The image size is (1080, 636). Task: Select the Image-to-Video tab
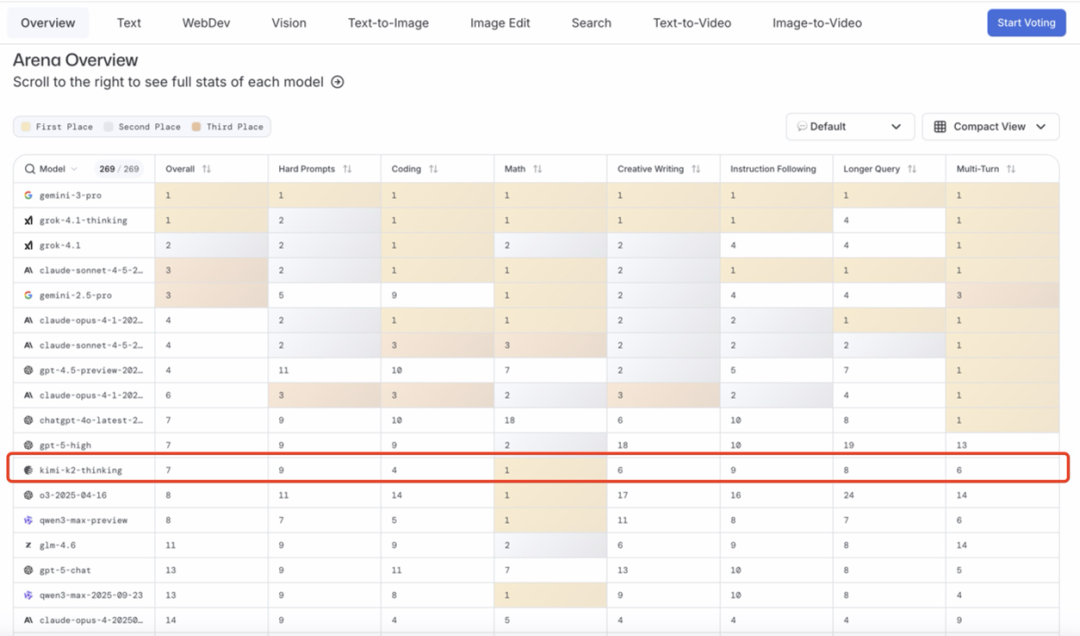coord(817,23)
